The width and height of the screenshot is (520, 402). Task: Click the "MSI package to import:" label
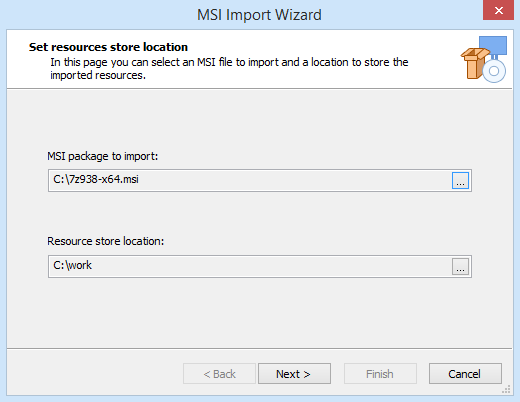(103, 156)
